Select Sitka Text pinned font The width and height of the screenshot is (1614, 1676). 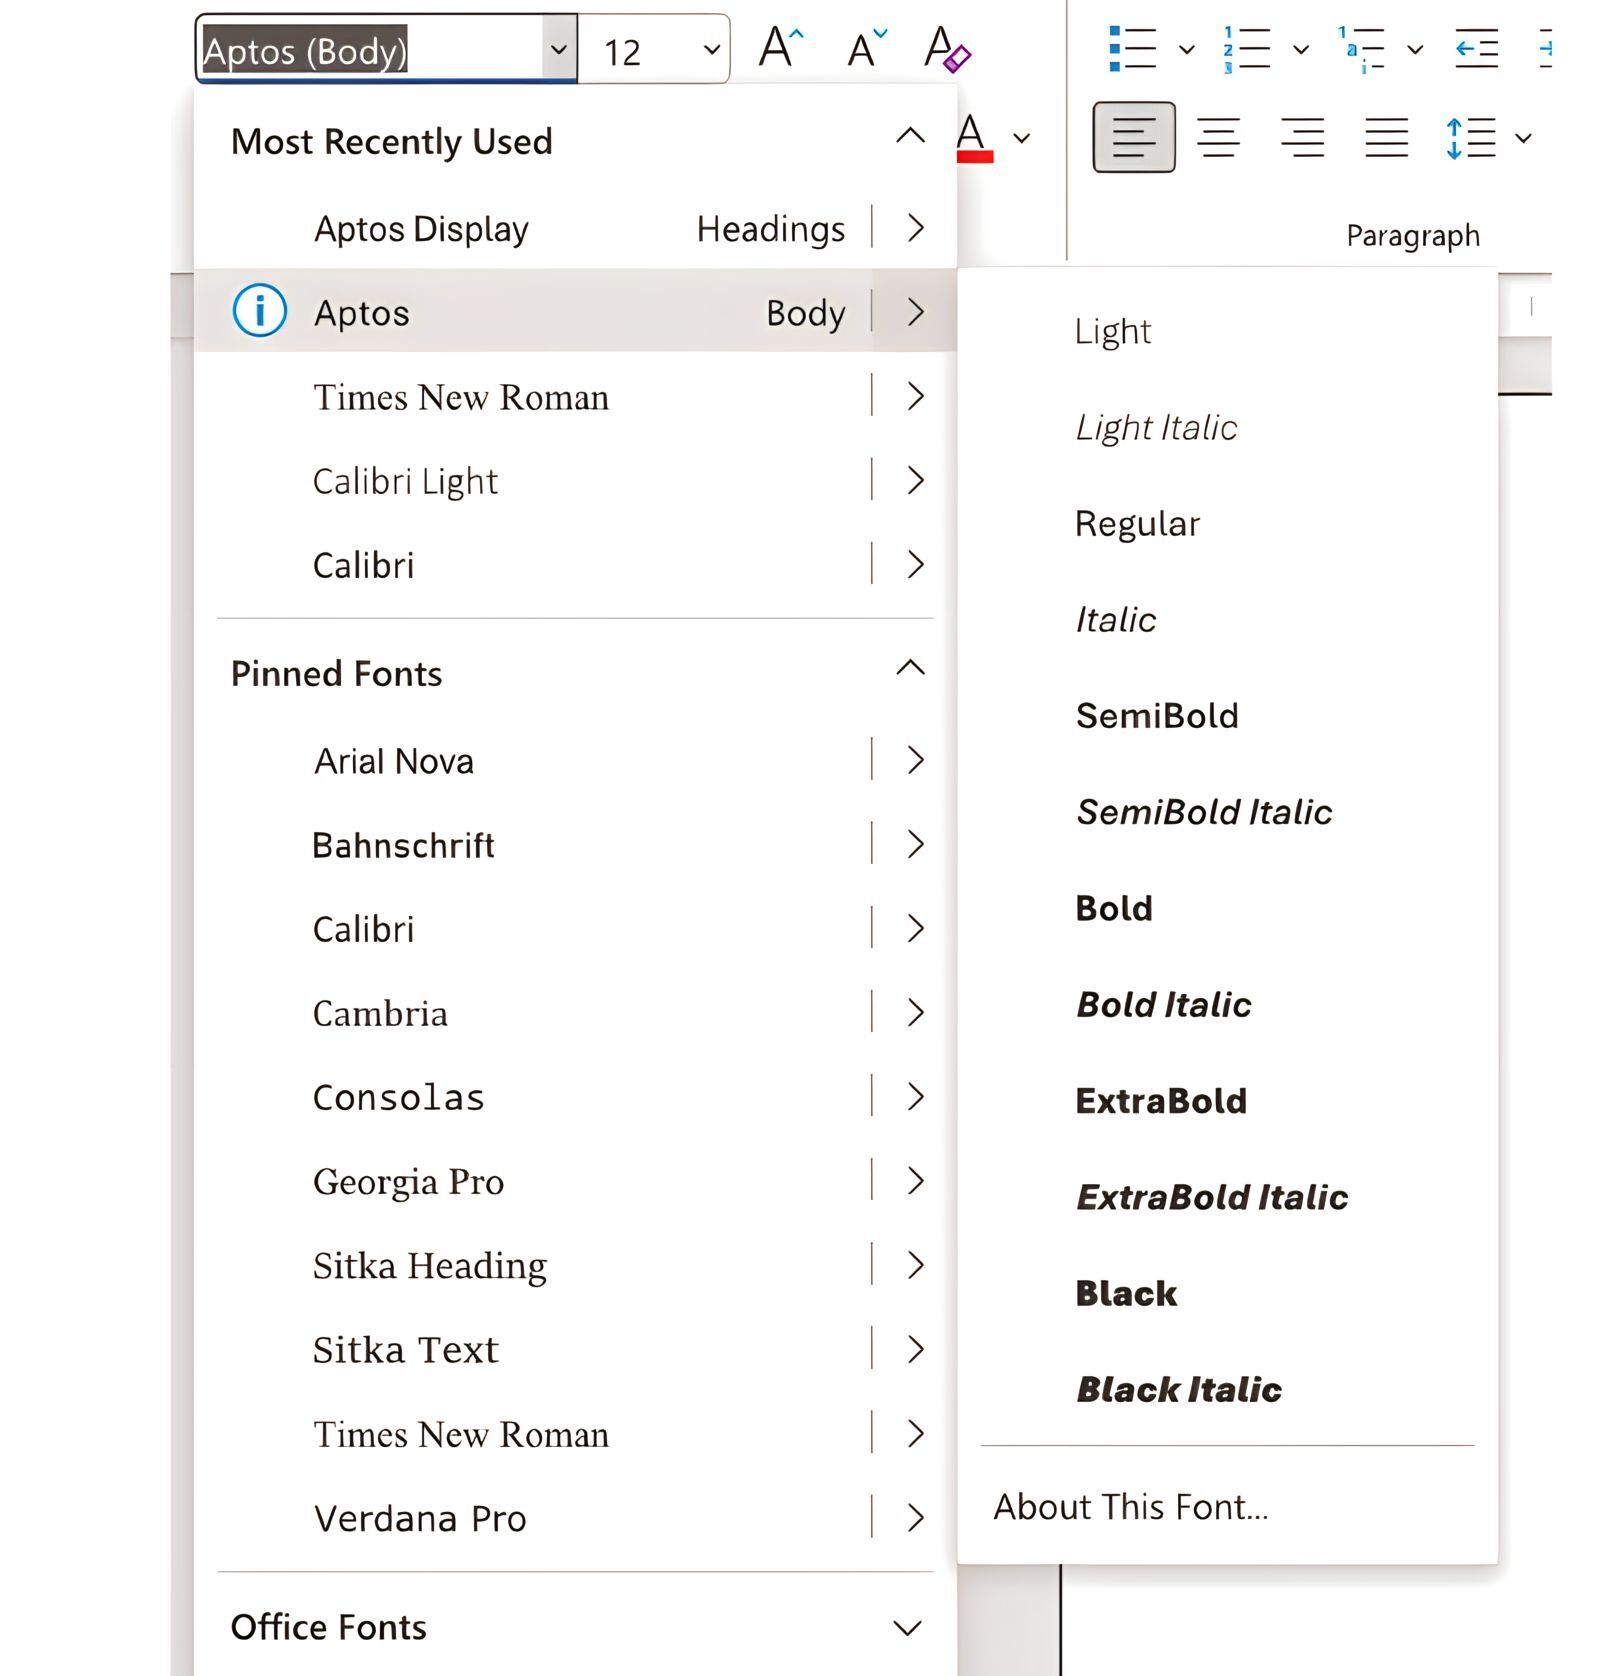pos(532,1349)
